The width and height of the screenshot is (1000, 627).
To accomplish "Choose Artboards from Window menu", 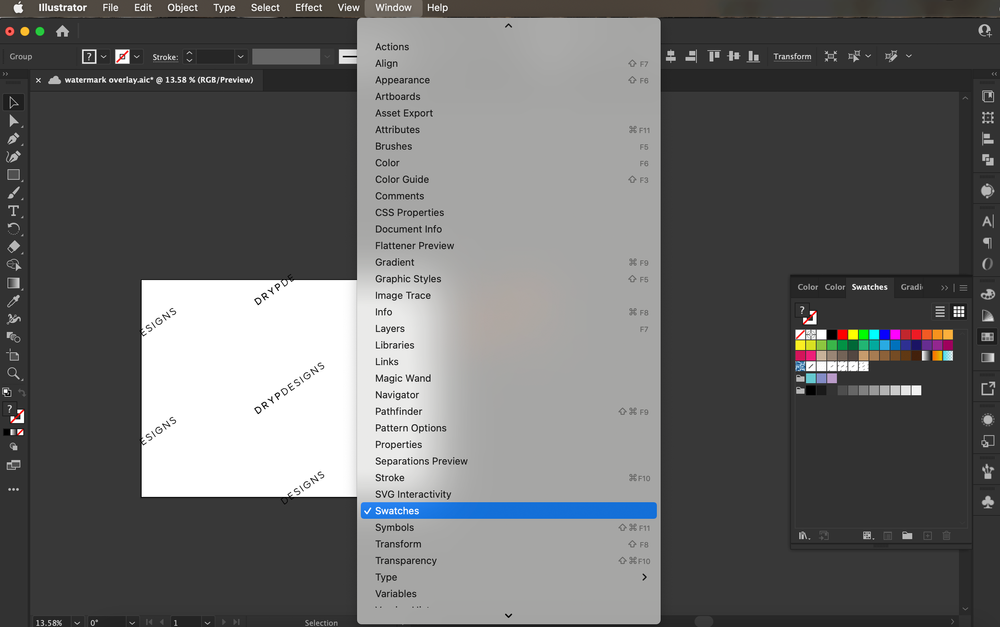I will click(x=508, y=96).
